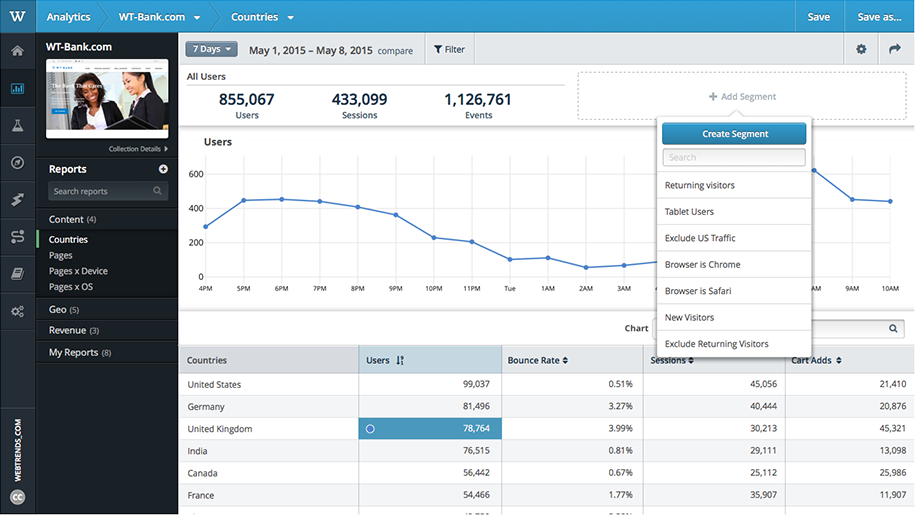Viewport: 915px width, 515px height.
Task: Click the table search magnifier icon
Action: click(x=893, y=328)
